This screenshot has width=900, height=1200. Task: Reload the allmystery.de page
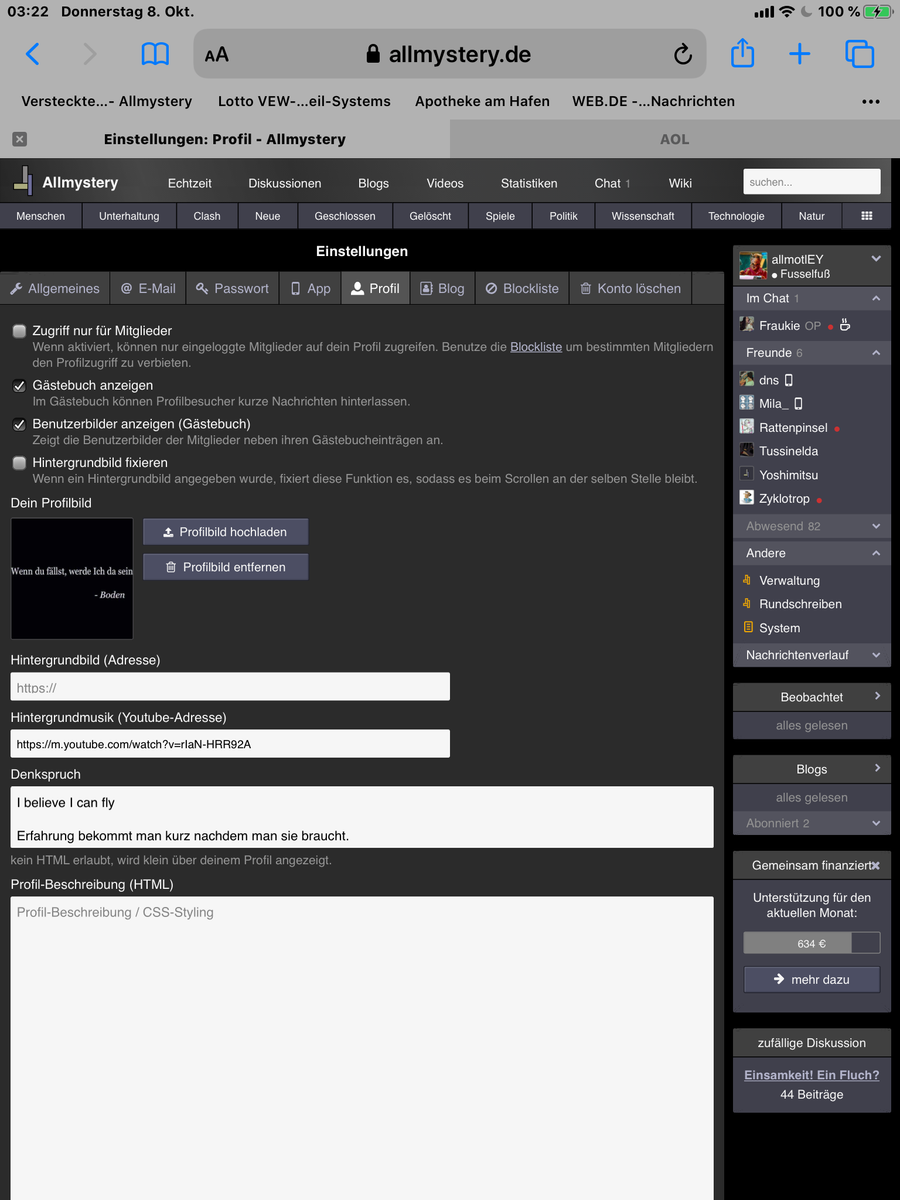coord(683,55)
